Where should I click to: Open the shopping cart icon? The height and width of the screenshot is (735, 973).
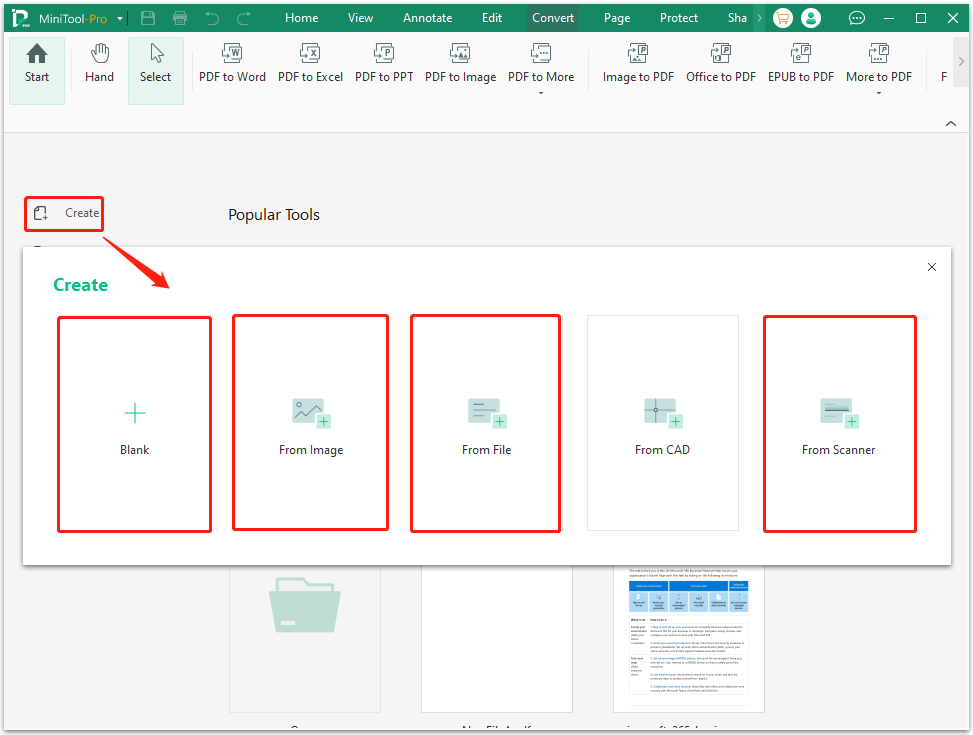pyautogui.click(x=782, y=17)
